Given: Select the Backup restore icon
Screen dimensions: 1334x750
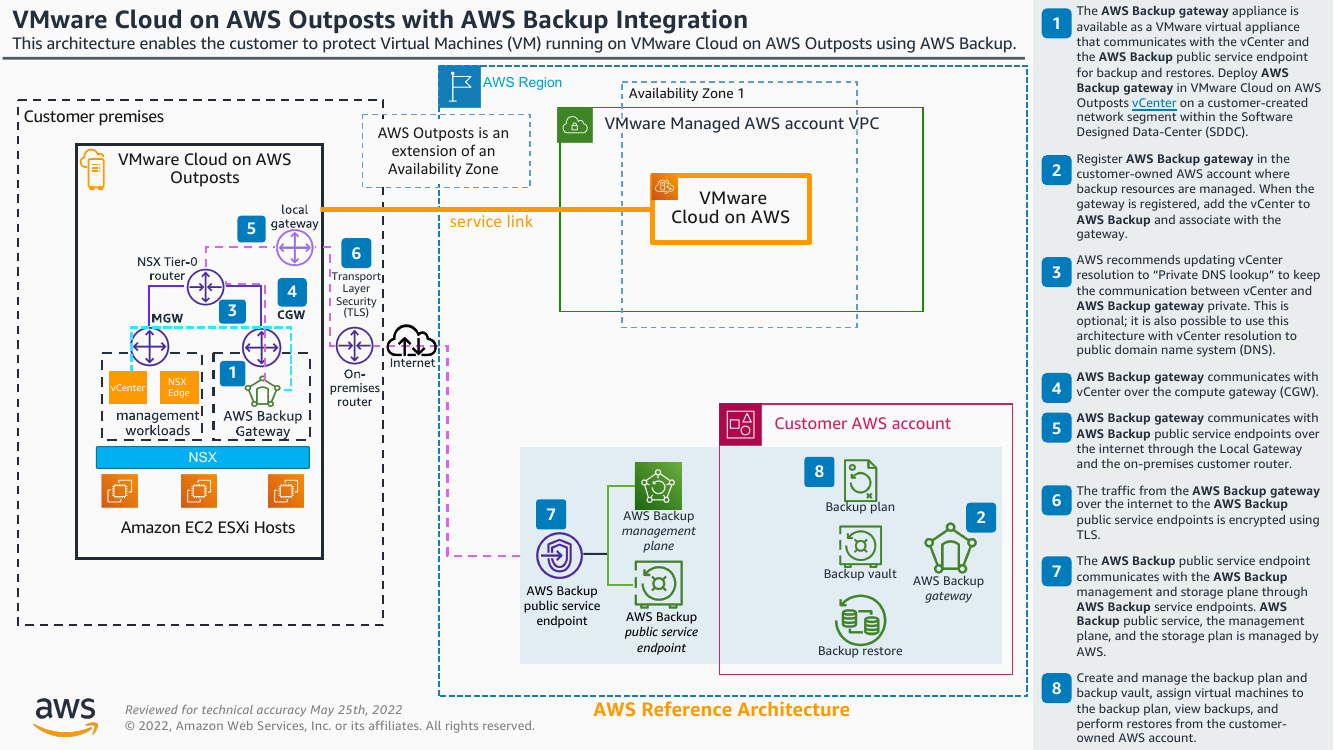Looking at the screenshot, I should click(860, 620).
